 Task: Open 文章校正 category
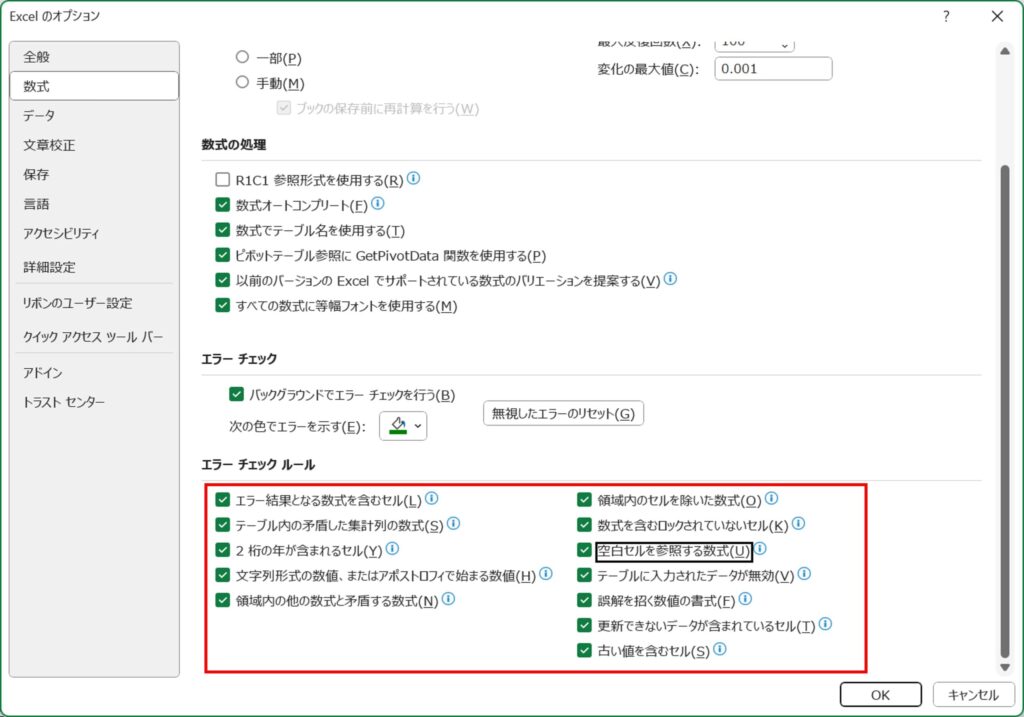94,145
